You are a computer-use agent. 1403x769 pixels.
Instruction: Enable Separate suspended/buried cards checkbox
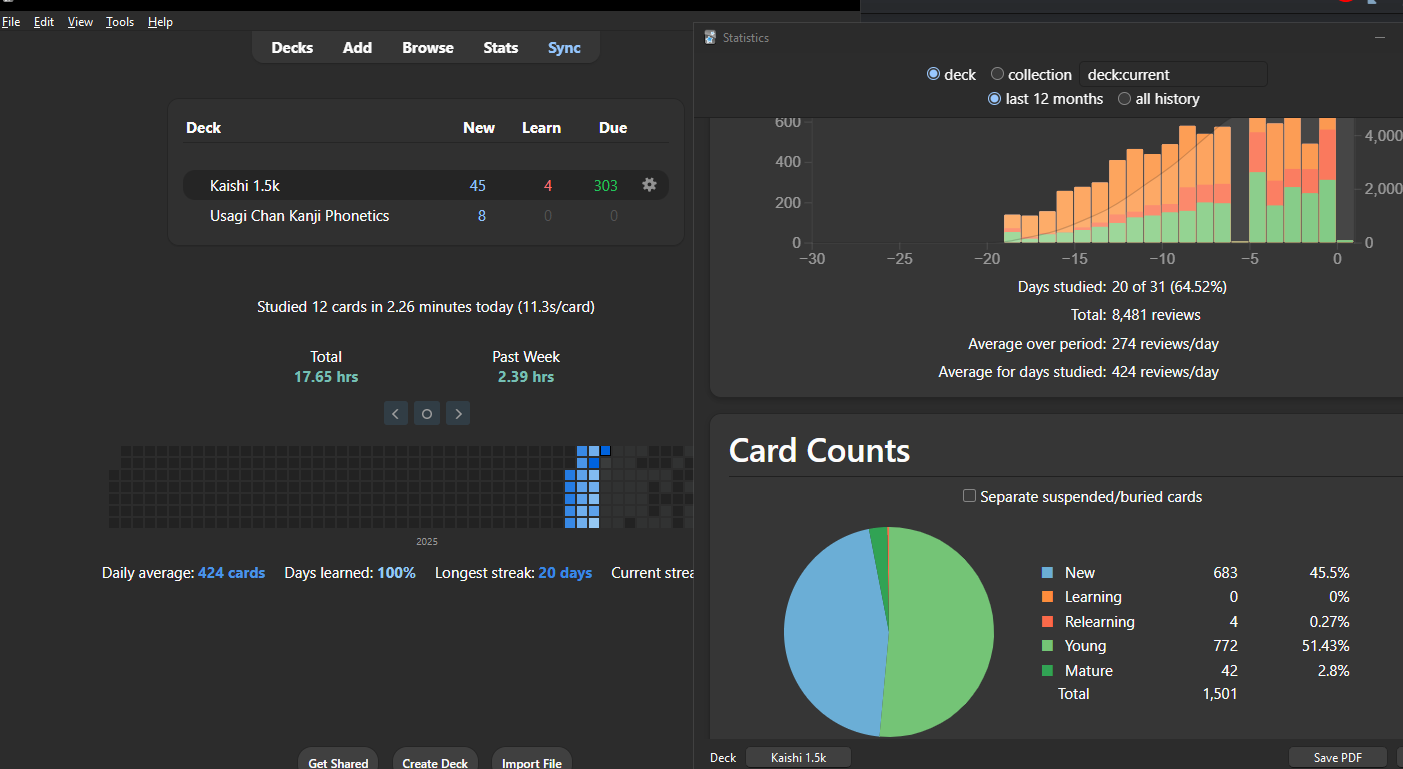pyautogui.click(x=969, y=496)
